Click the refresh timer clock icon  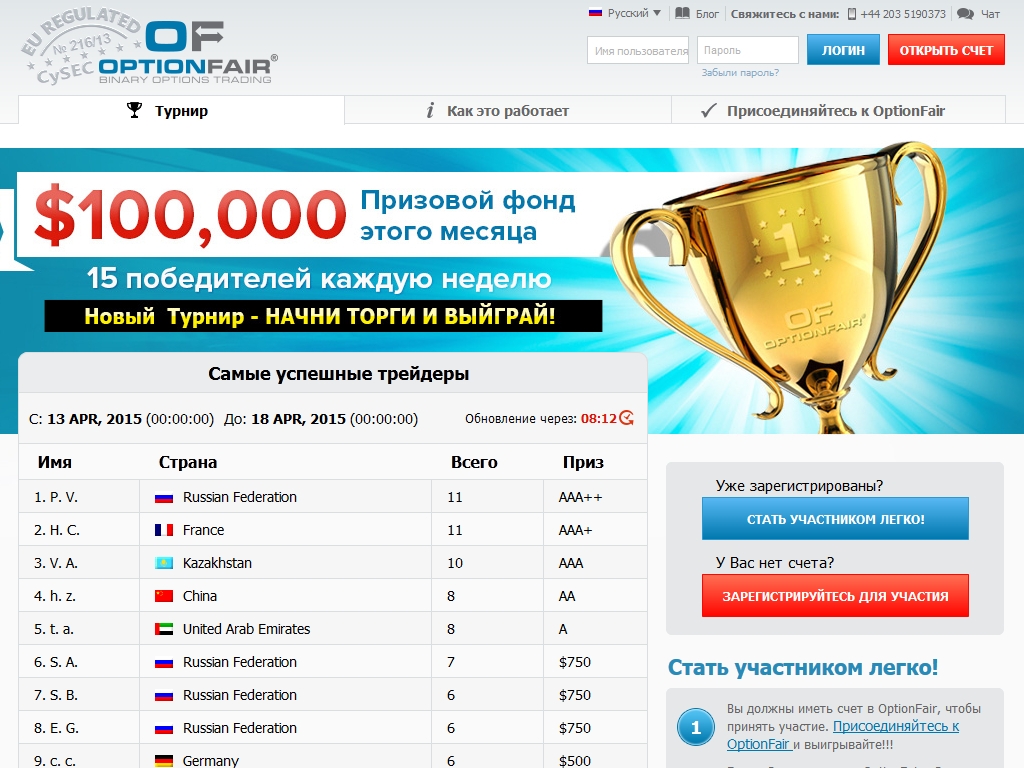(x=627, y=418)
